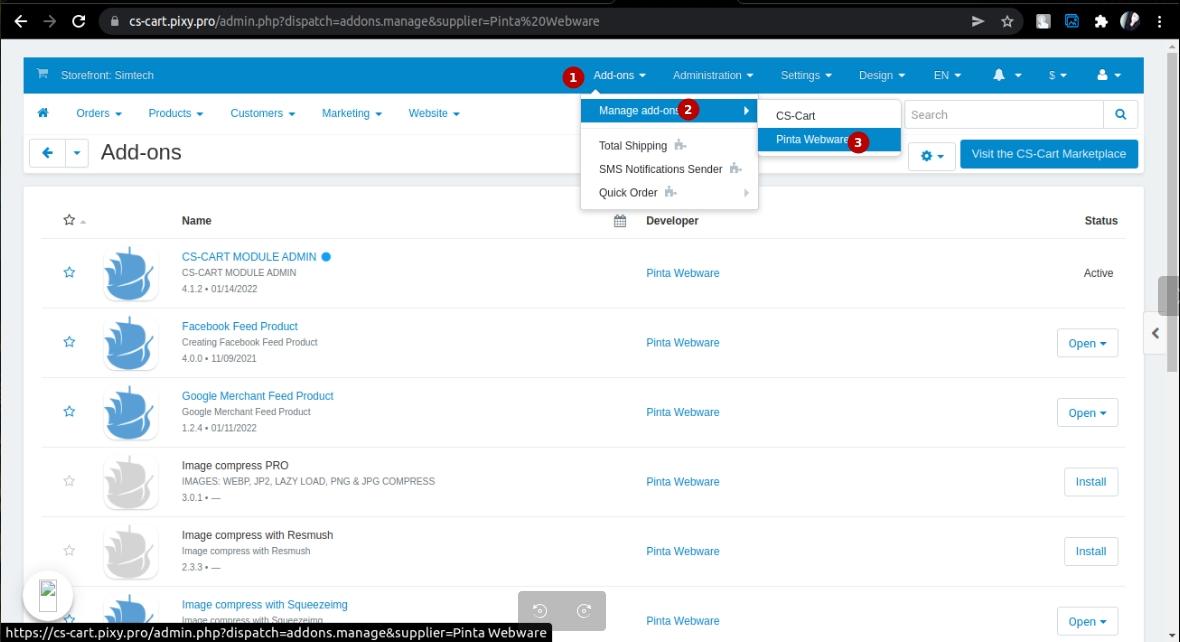Sort add-ons by Name column header
Screen dimensions: 1180x642
[x=196, y=221]
